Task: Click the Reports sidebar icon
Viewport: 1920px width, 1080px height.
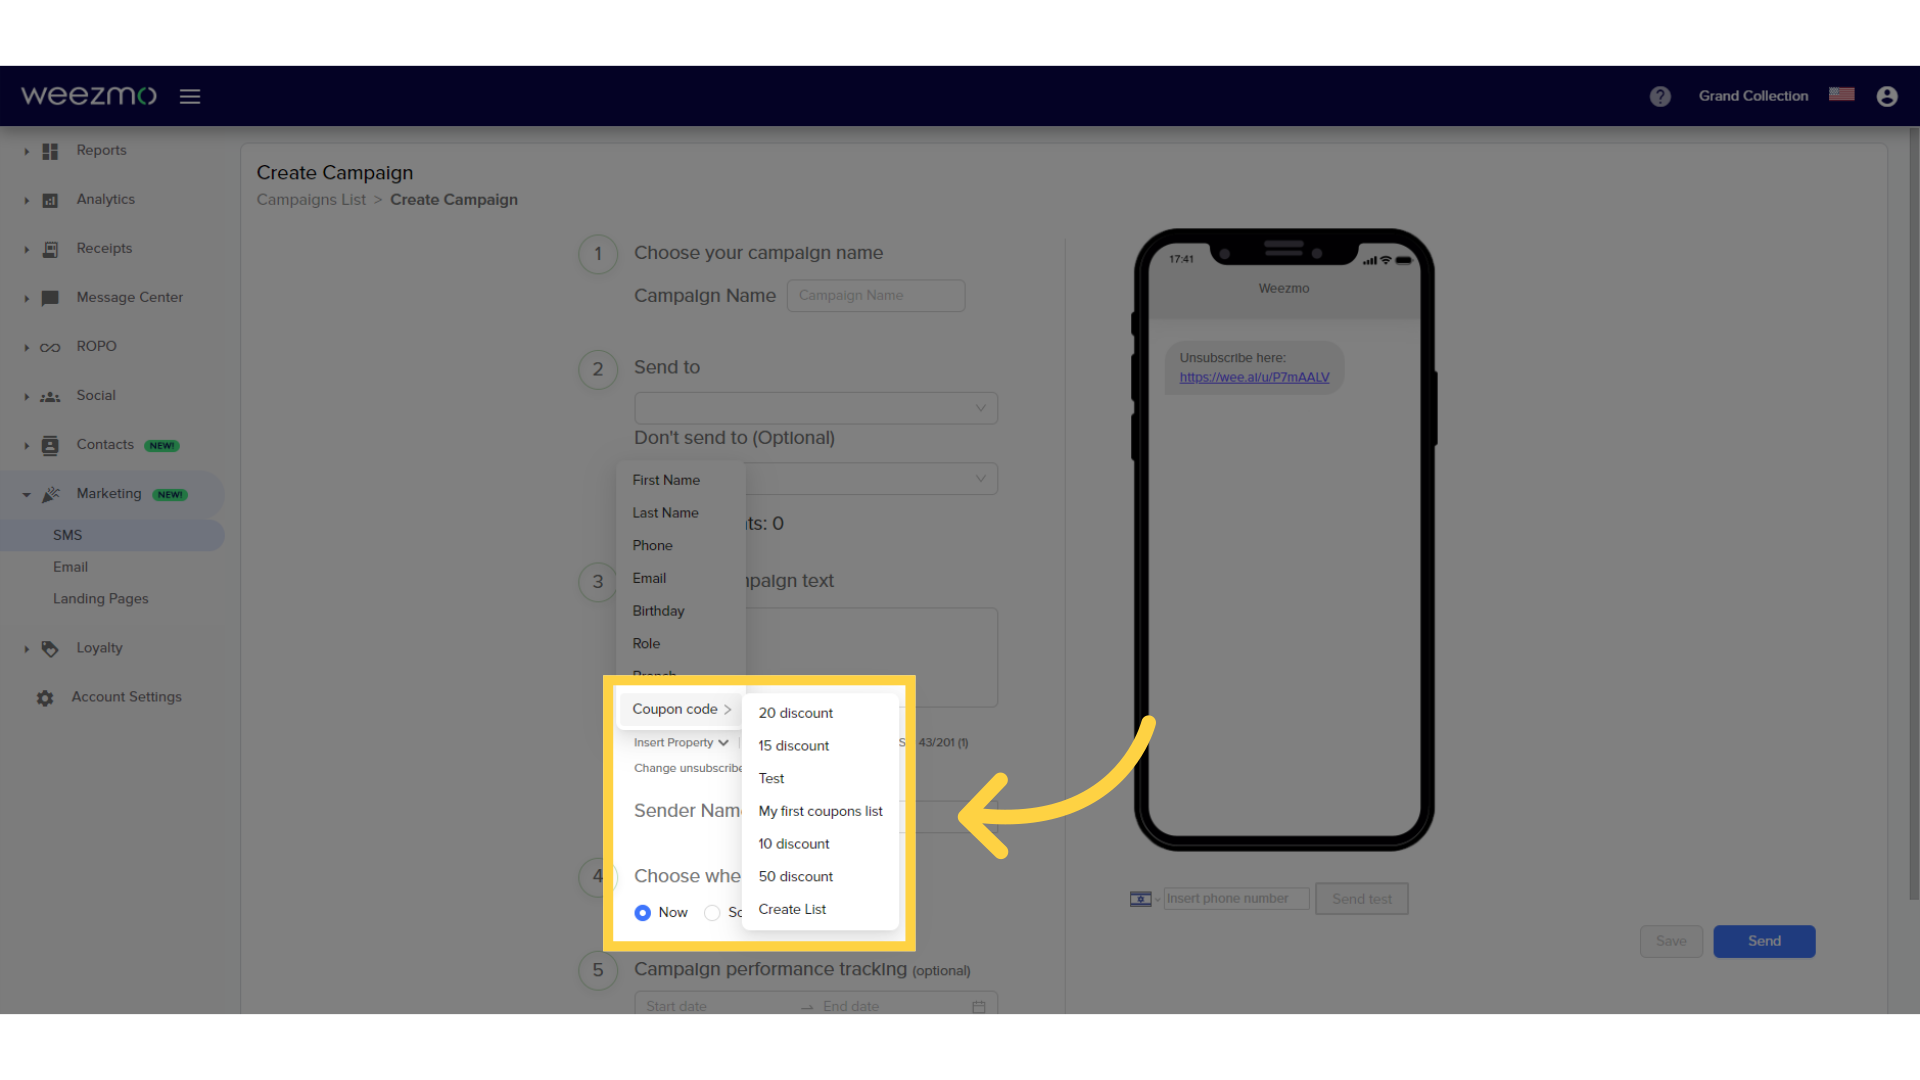Action: click(47, 149)
